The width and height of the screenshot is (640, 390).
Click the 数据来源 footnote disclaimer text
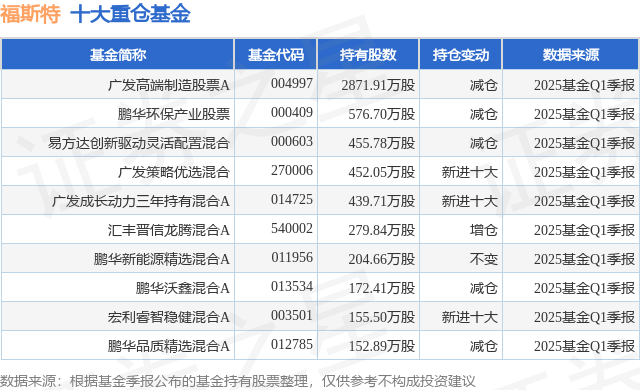238,381
